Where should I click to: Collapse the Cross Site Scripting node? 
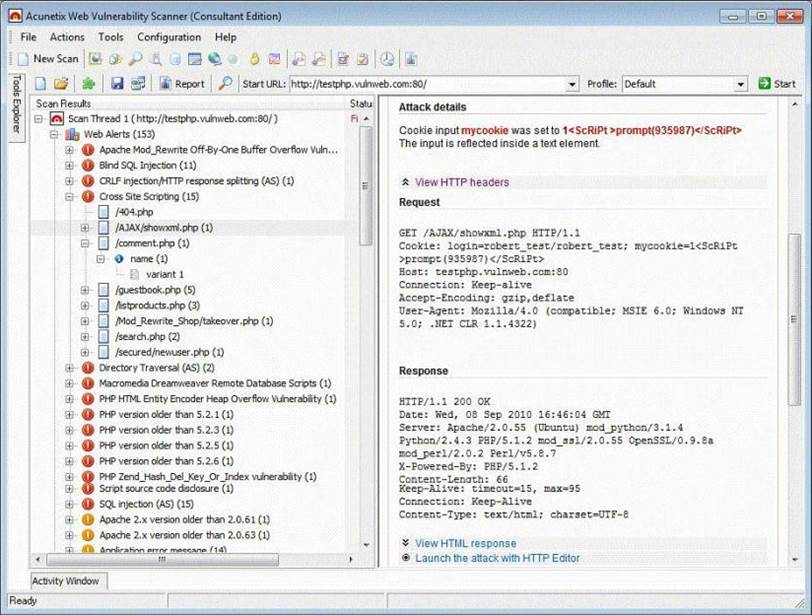70,197
